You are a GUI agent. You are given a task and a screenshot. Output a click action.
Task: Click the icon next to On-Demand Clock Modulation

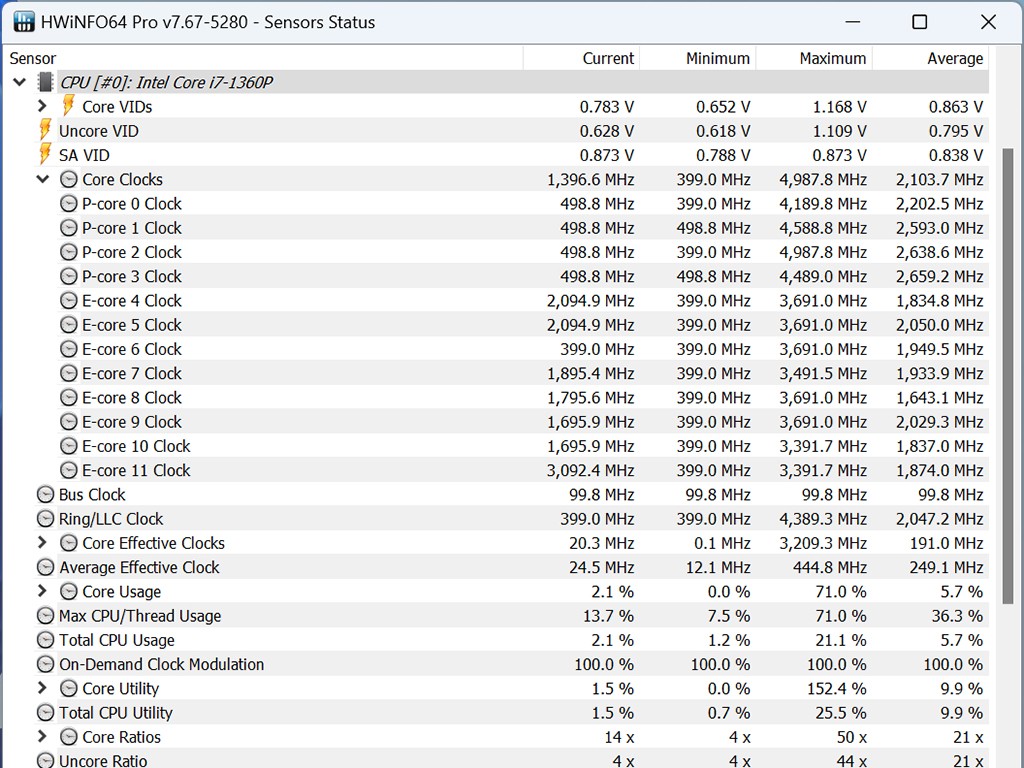(45, 664)
